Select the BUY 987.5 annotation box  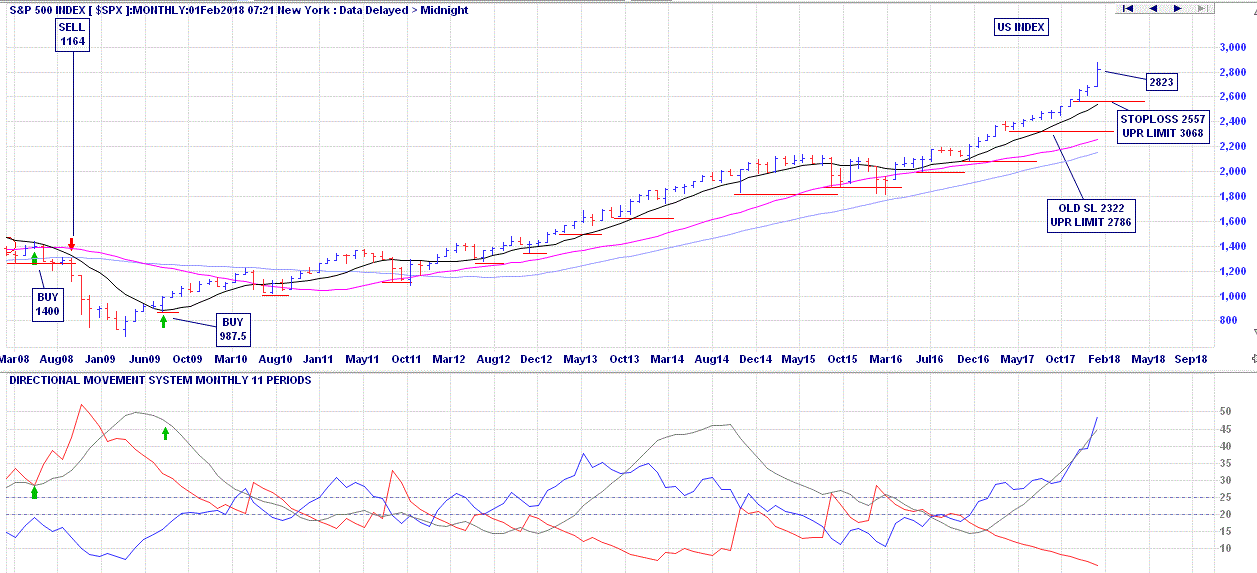[x=233, y=330]
